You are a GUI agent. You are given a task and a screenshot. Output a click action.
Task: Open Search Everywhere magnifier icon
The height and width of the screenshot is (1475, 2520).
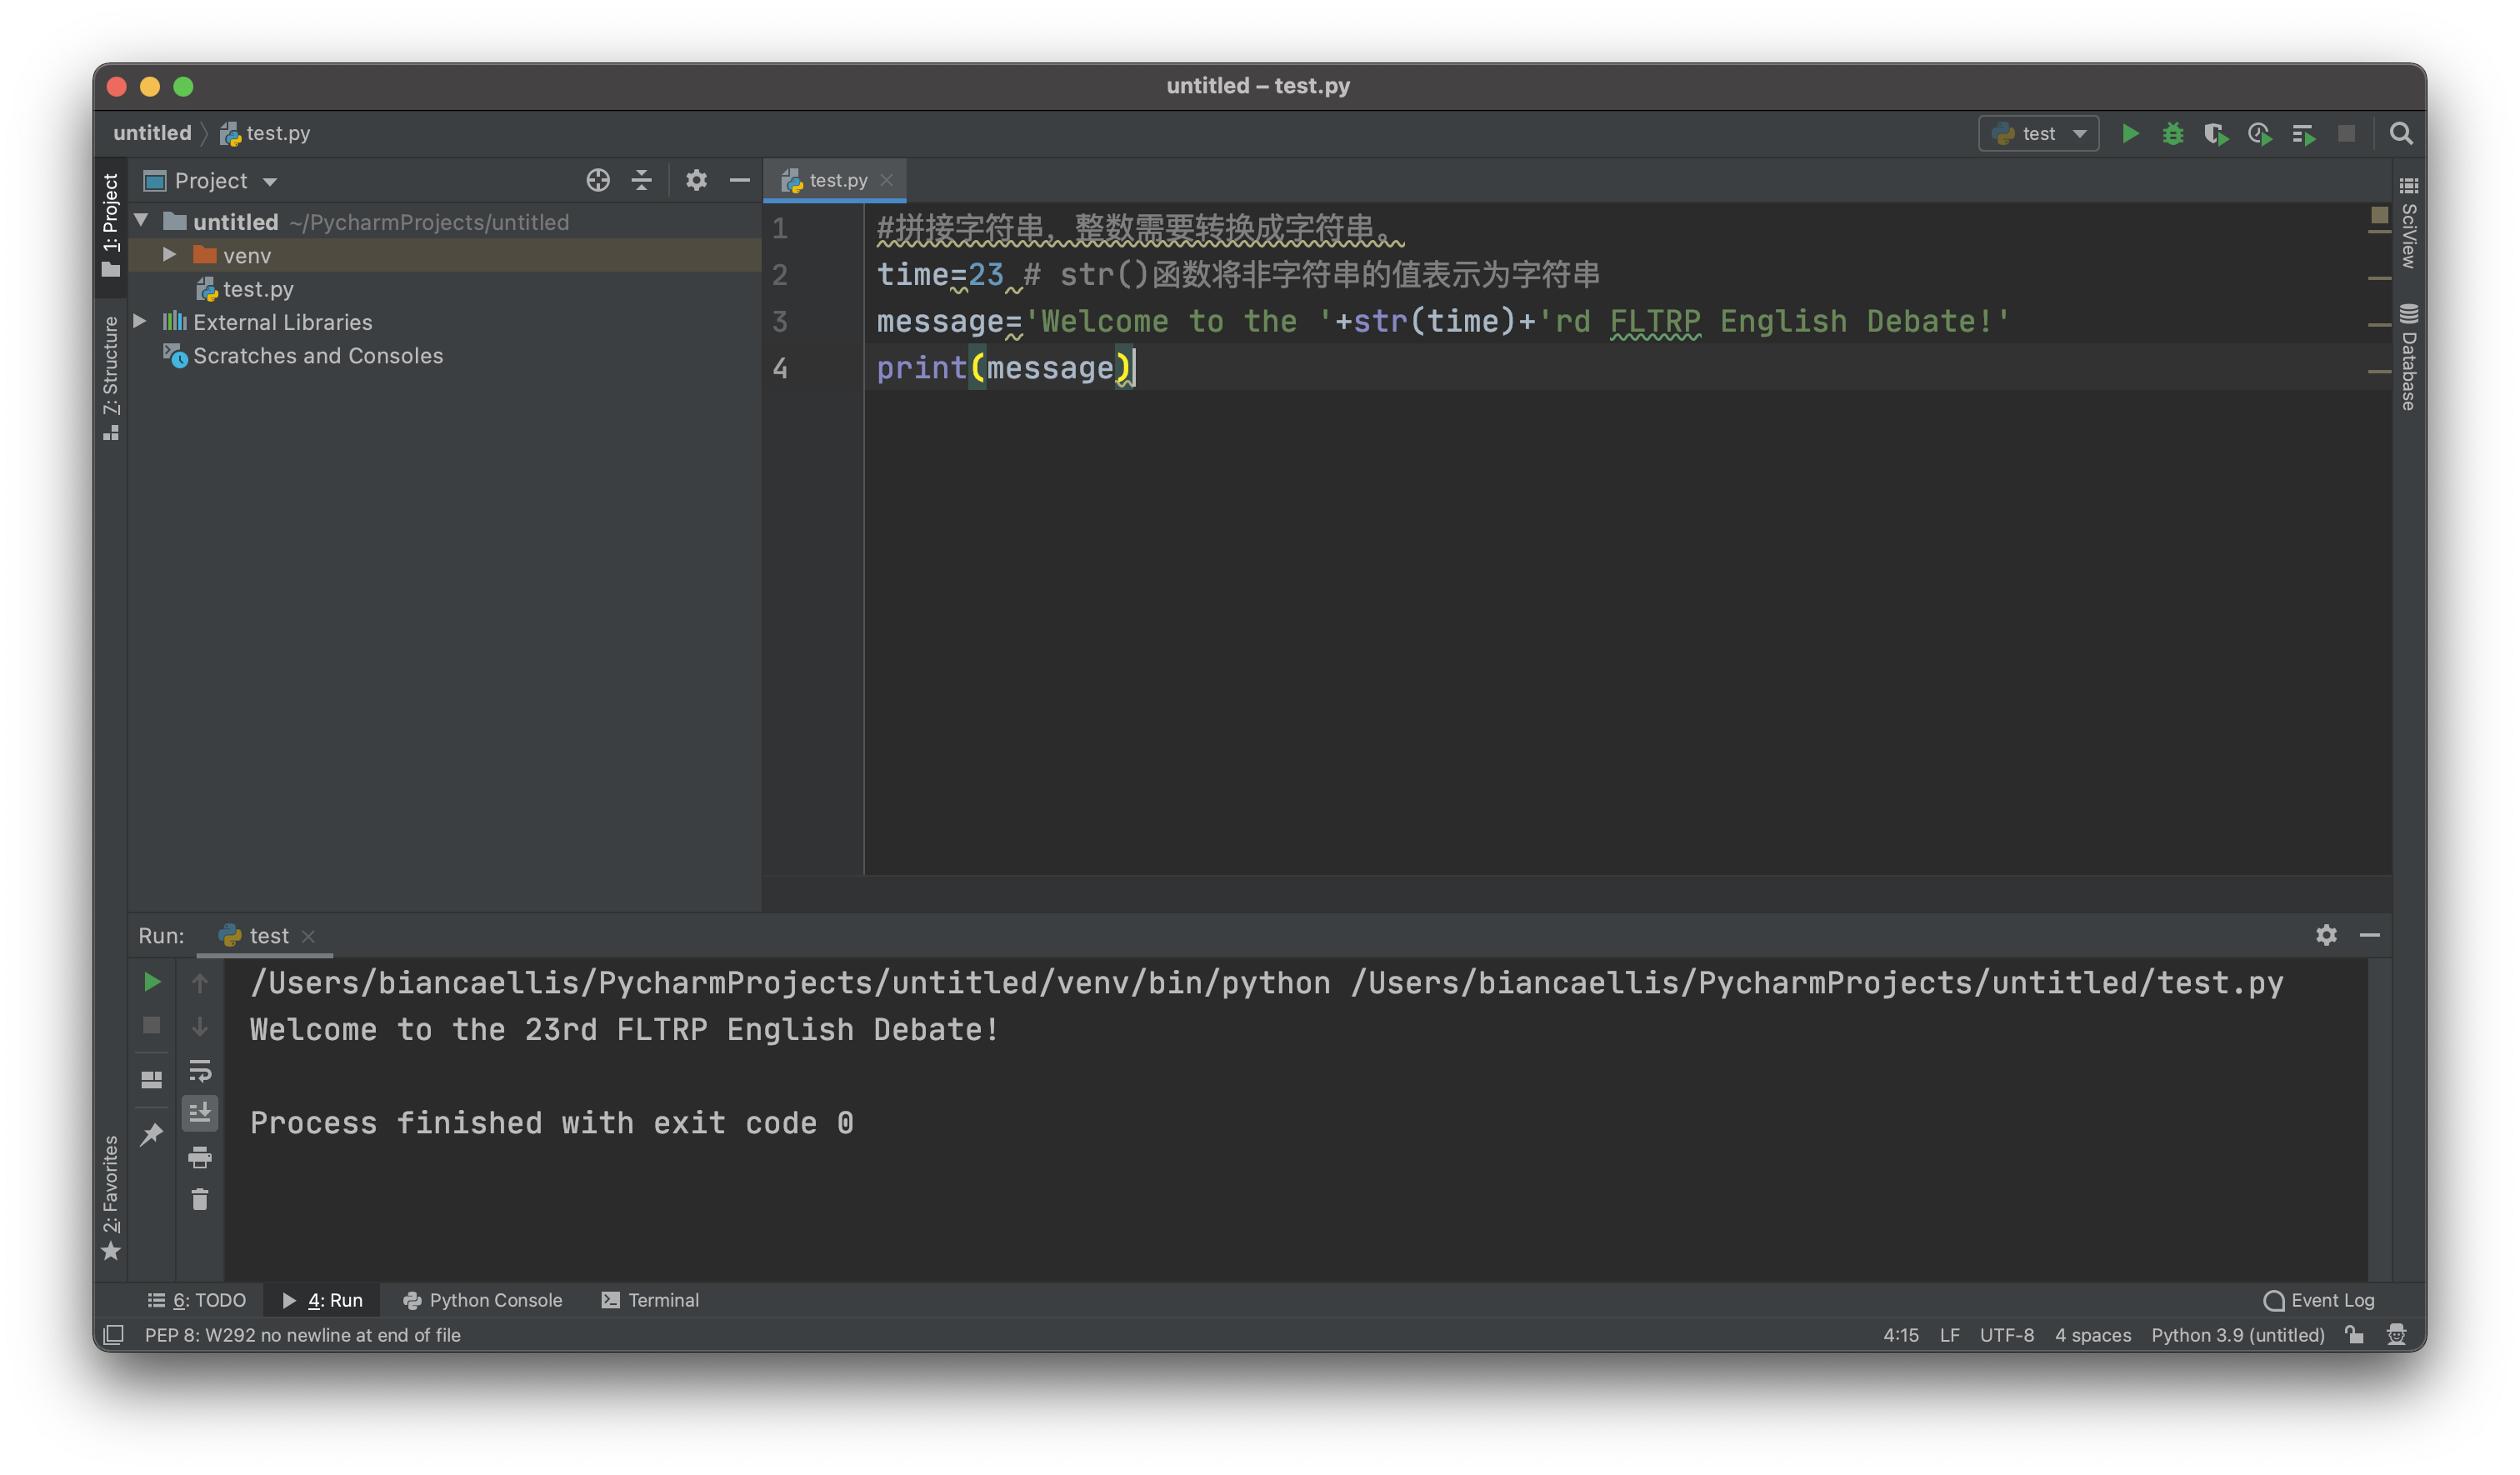[x=2400, y=134]
